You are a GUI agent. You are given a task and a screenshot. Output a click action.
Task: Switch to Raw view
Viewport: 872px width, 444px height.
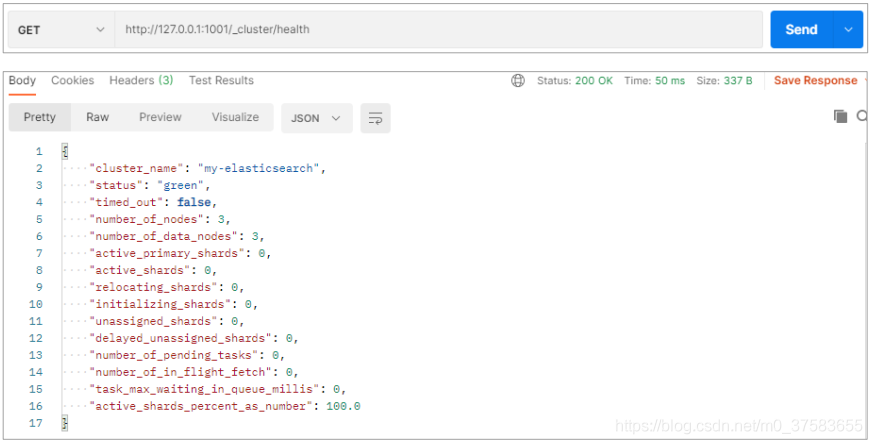[97, 117]
